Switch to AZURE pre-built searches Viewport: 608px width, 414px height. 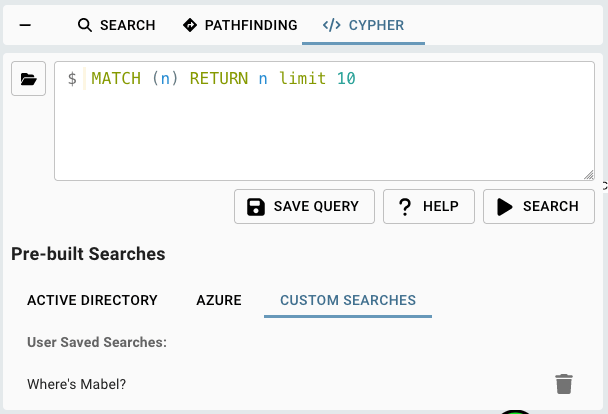pos(219,300)
